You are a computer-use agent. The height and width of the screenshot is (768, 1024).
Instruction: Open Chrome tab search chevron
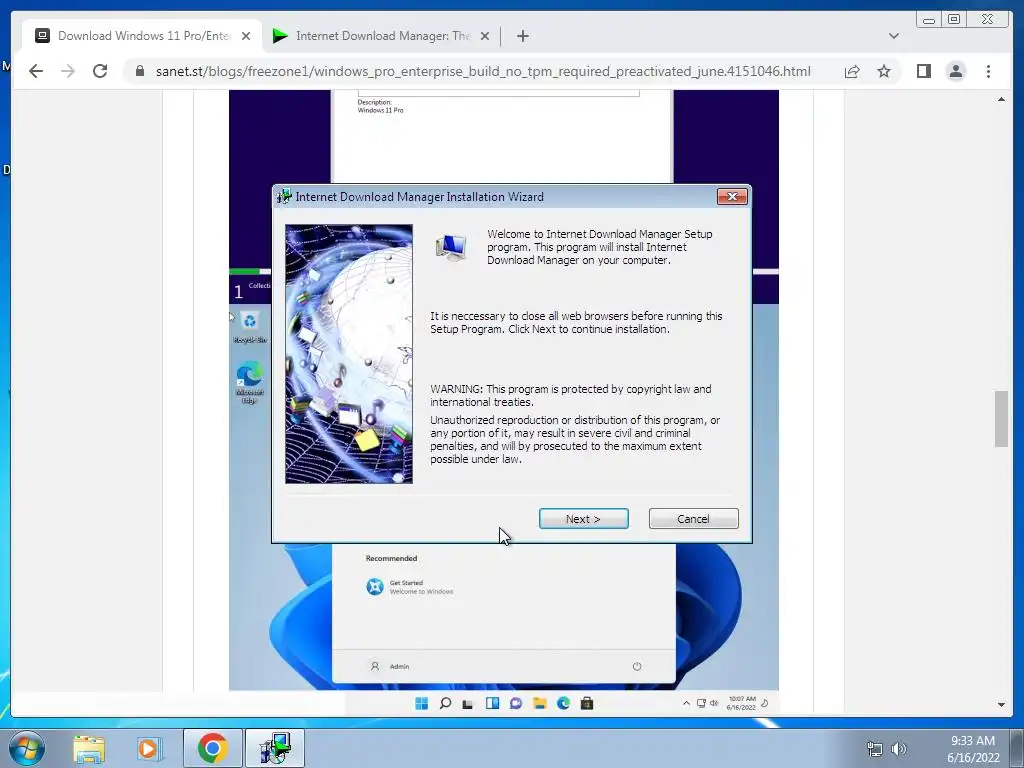(893, 36)
